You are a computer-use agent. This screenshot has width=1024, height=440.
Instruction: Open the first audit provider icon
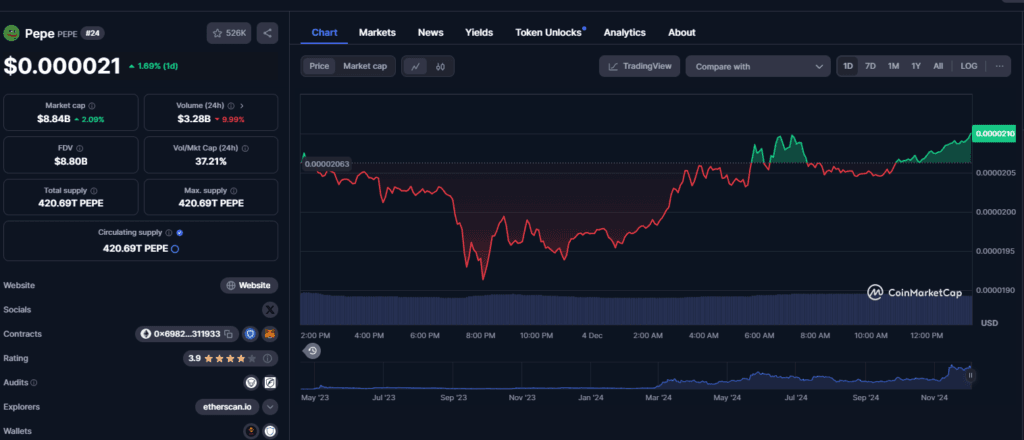click(x=251, y=383)
